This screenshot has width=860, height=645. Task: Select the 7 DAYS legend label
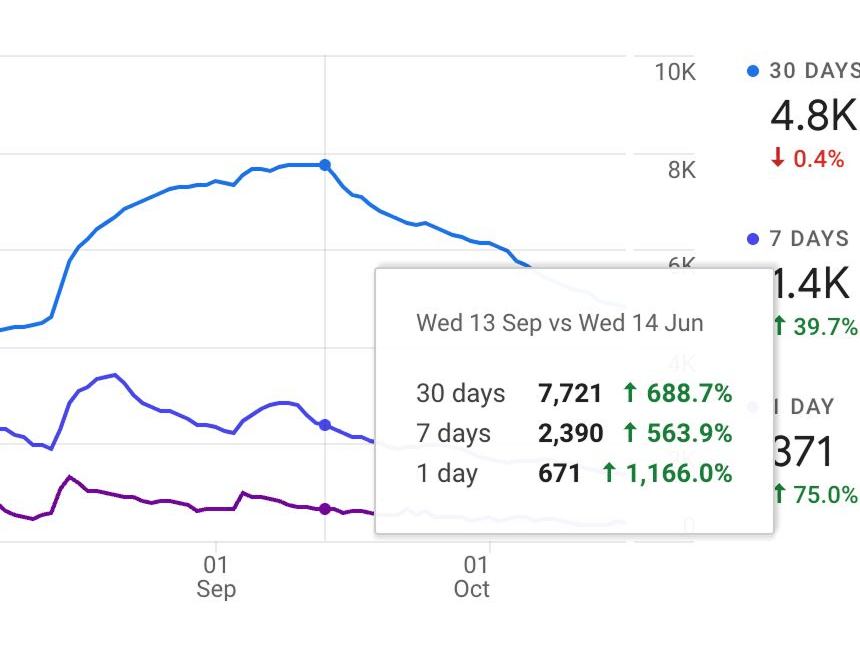click(809, 239)
